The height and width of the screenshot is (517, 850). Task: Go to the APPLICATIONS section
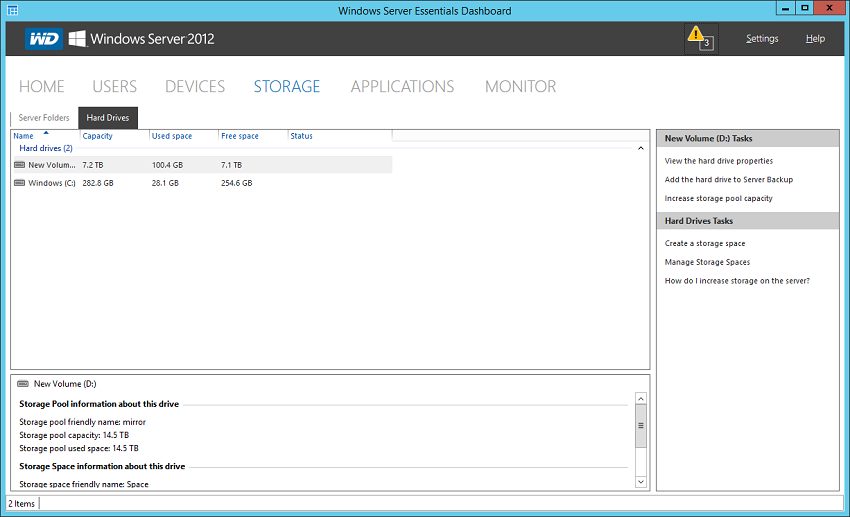click(x=402, y=86)
